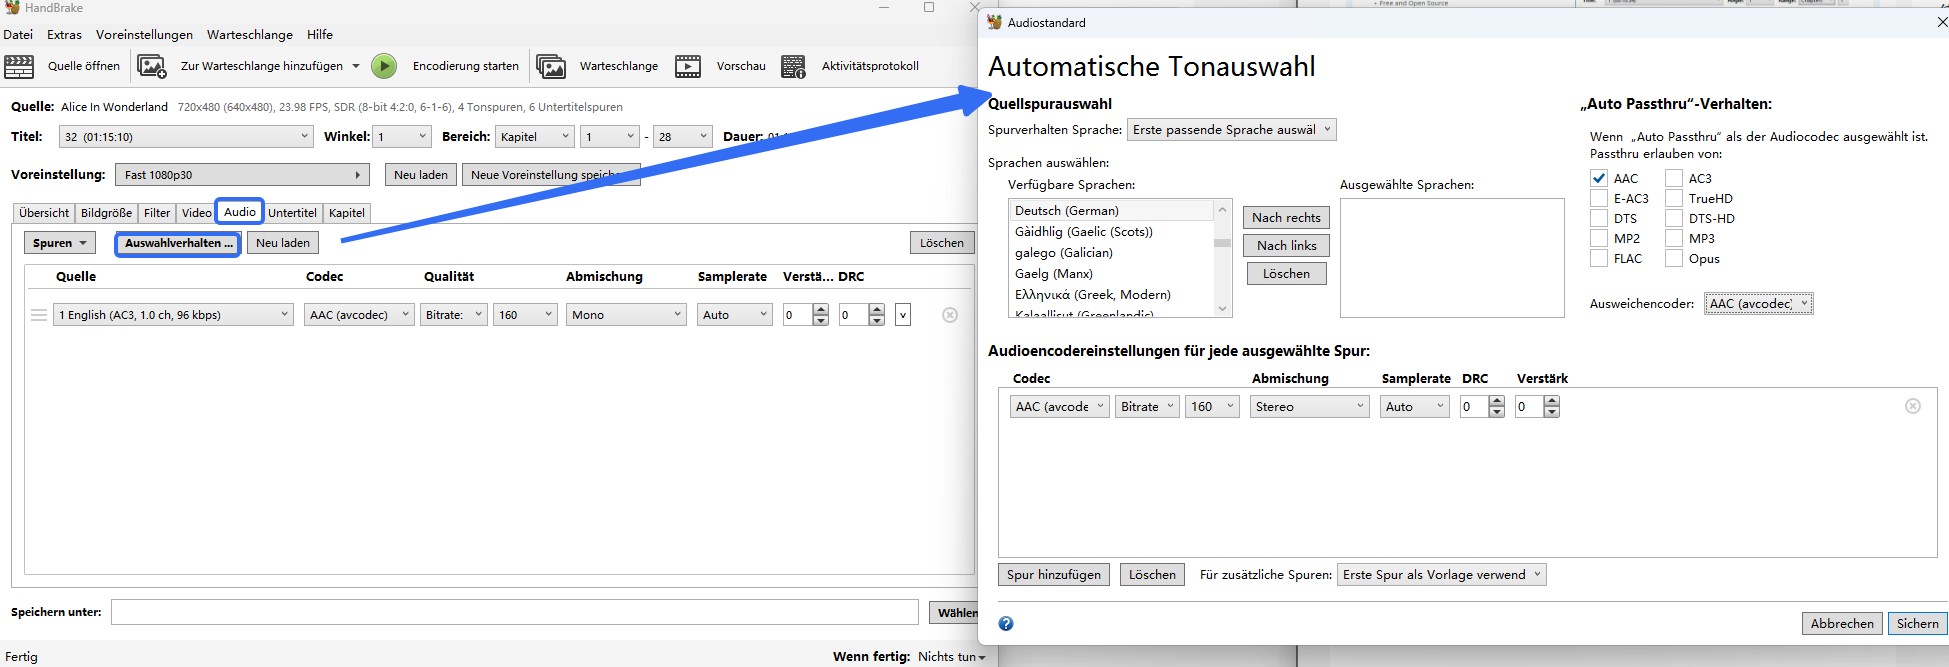Remove encoder row with circled X in Audiostandard dialog

click(1913, 406)
